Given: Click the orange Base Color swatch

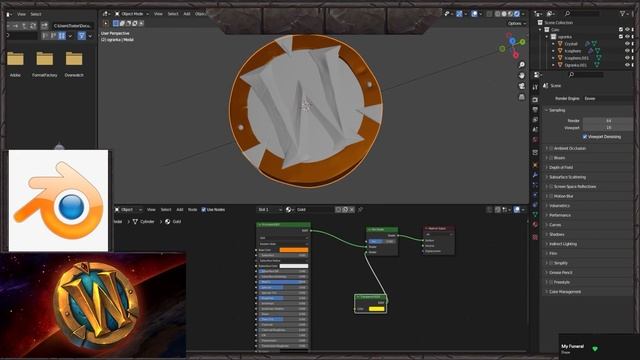Looking at the screenshot, I should (294, 250).
